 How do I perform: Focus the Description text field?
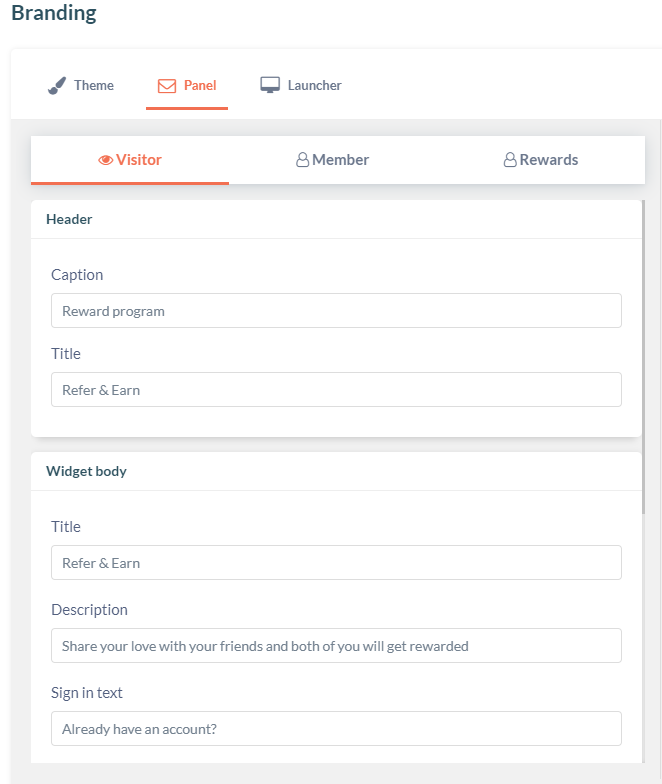(336, 646)
